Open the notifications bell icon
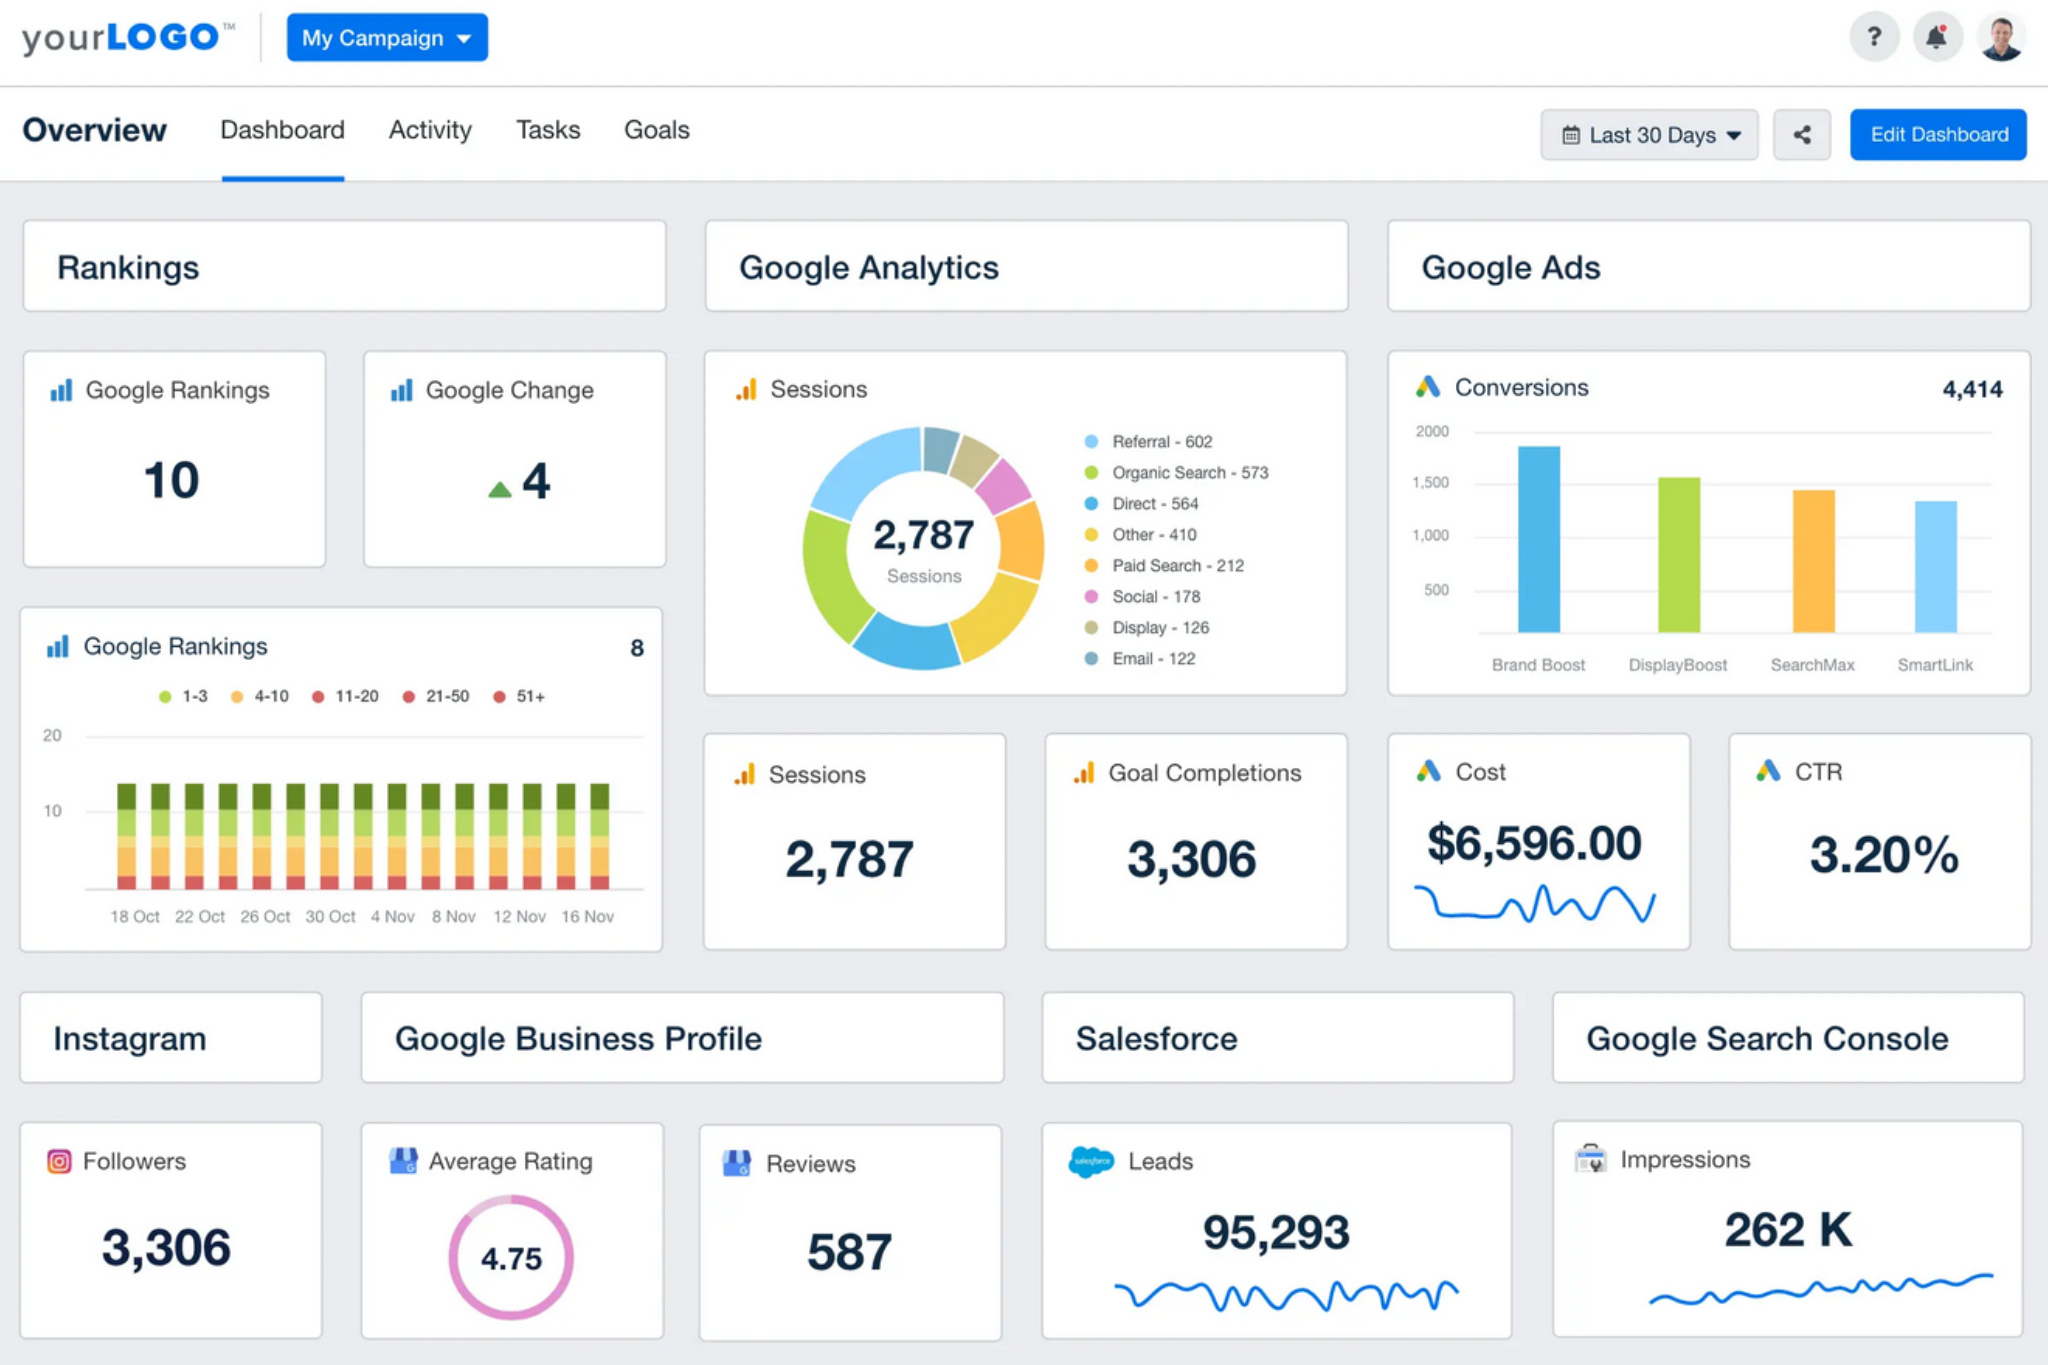The width and height of the screenshot is (2048, 1365). 1937,38
